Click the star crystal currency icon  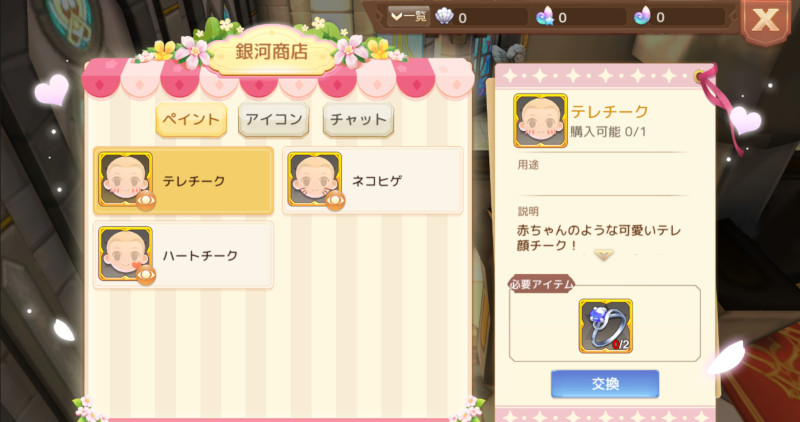(x=545, y=17)
